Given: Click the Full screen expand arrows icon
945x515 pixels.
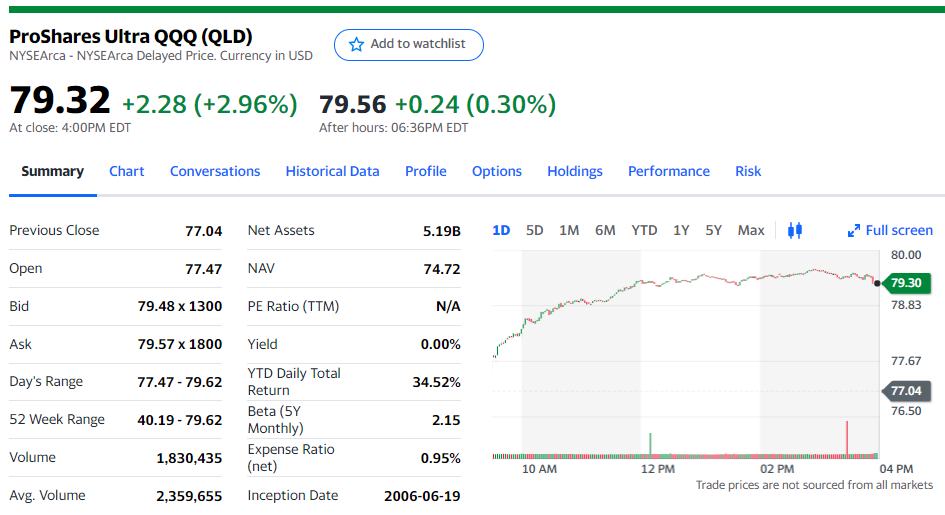Looking at the screenshot, I should coord(853,231).
